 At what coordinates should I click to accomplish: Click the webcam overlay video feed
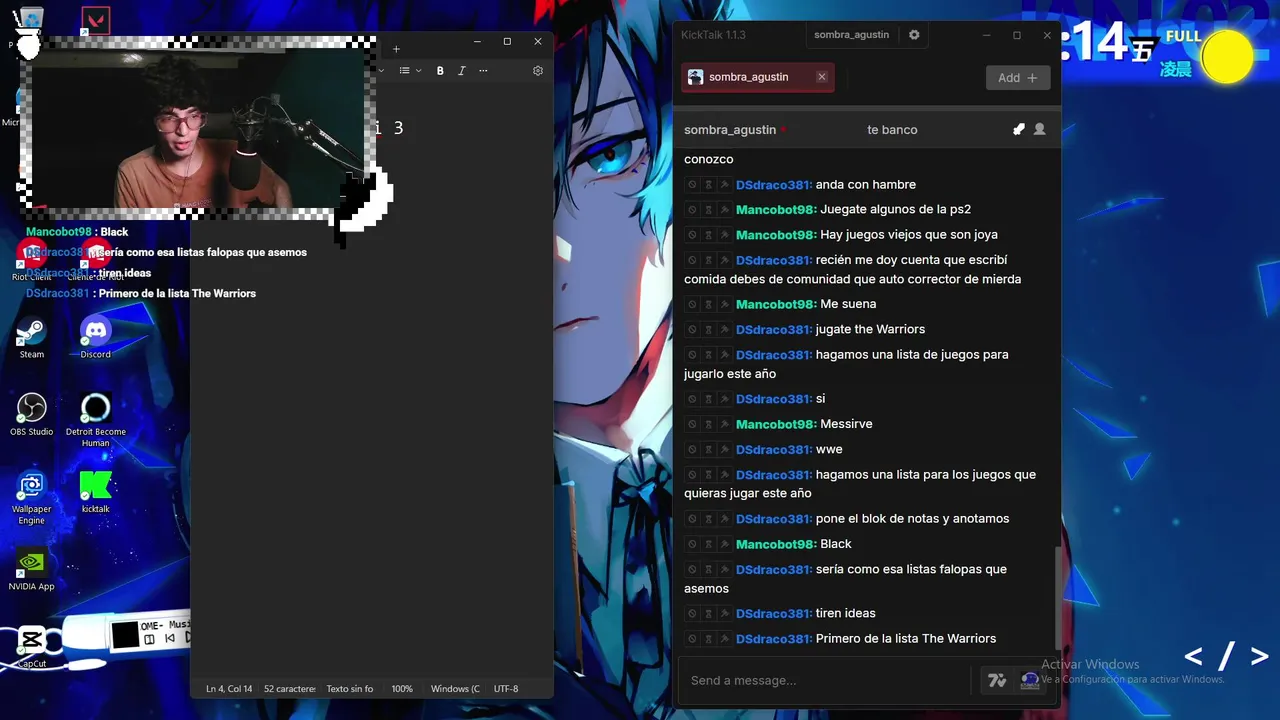point(197,130)
